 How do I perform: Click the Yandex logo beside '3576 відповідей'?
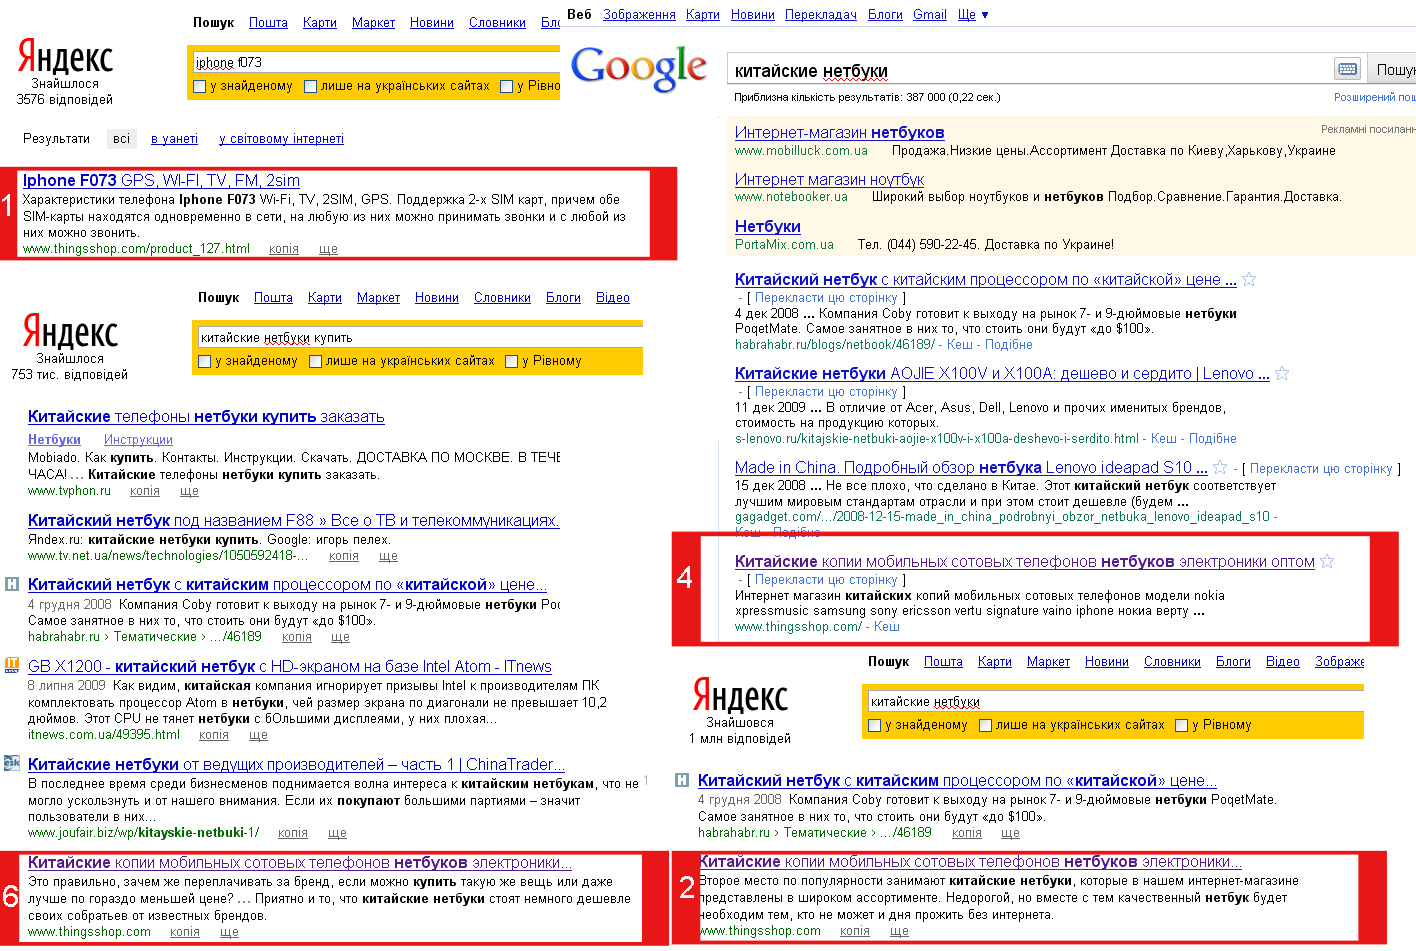(65, 58)
